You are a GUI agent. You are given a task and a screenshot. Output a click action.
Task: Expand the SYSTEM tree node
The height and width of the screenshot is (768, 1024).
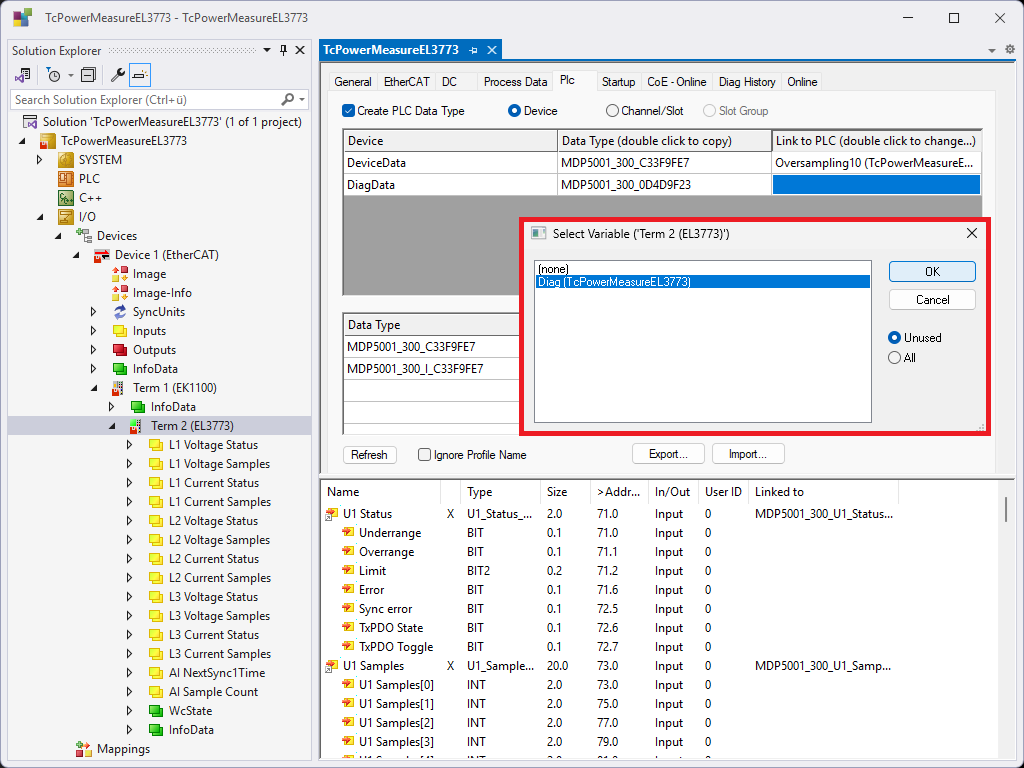pos(40,160)
